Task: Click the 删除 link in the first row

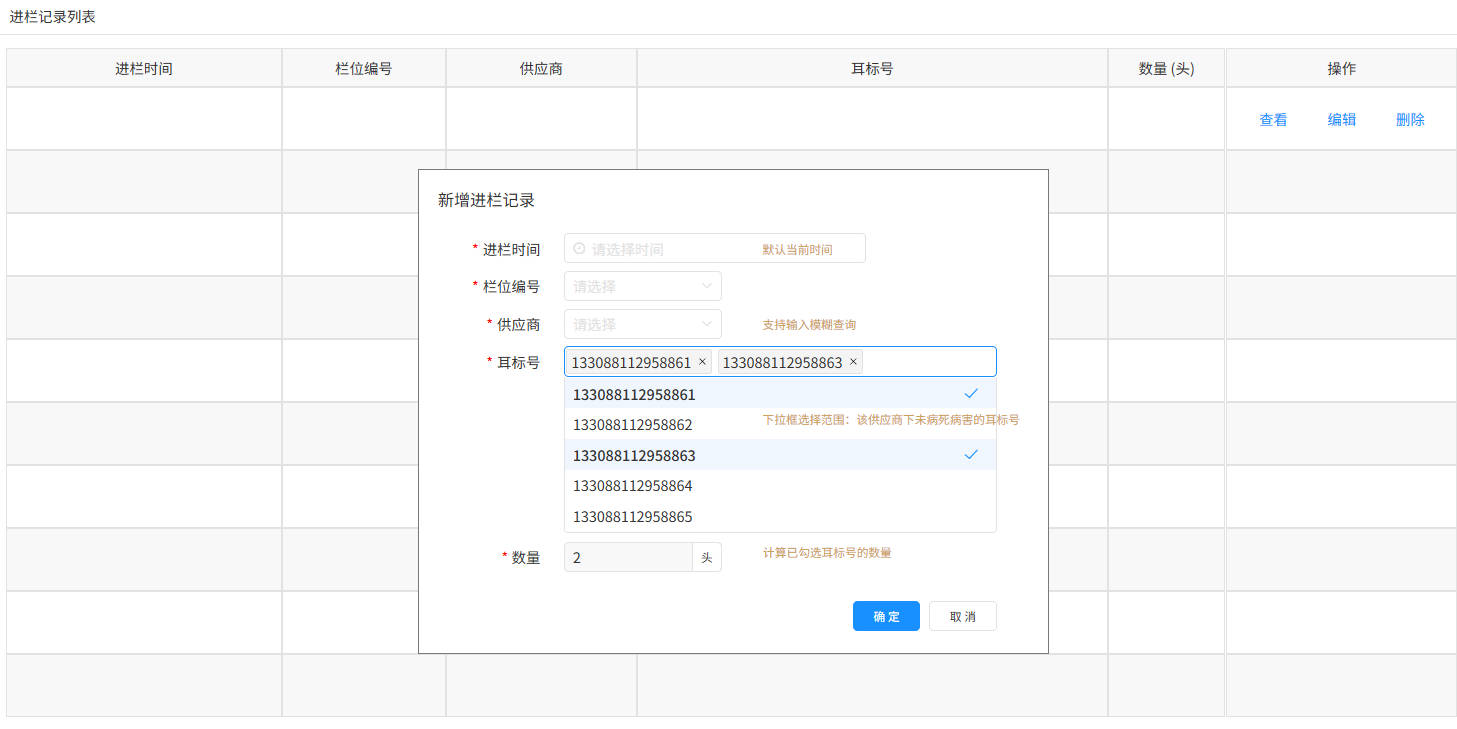Action: click(1410, 120)
